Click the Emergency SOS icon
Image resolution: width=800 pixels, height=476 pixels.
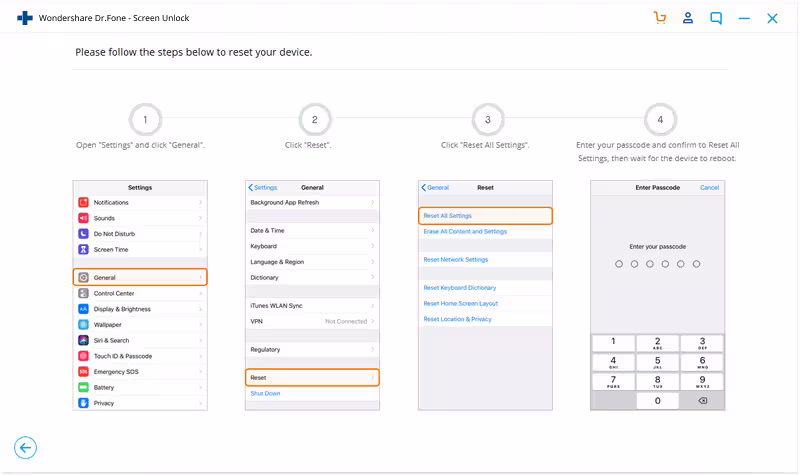(83, 372)
